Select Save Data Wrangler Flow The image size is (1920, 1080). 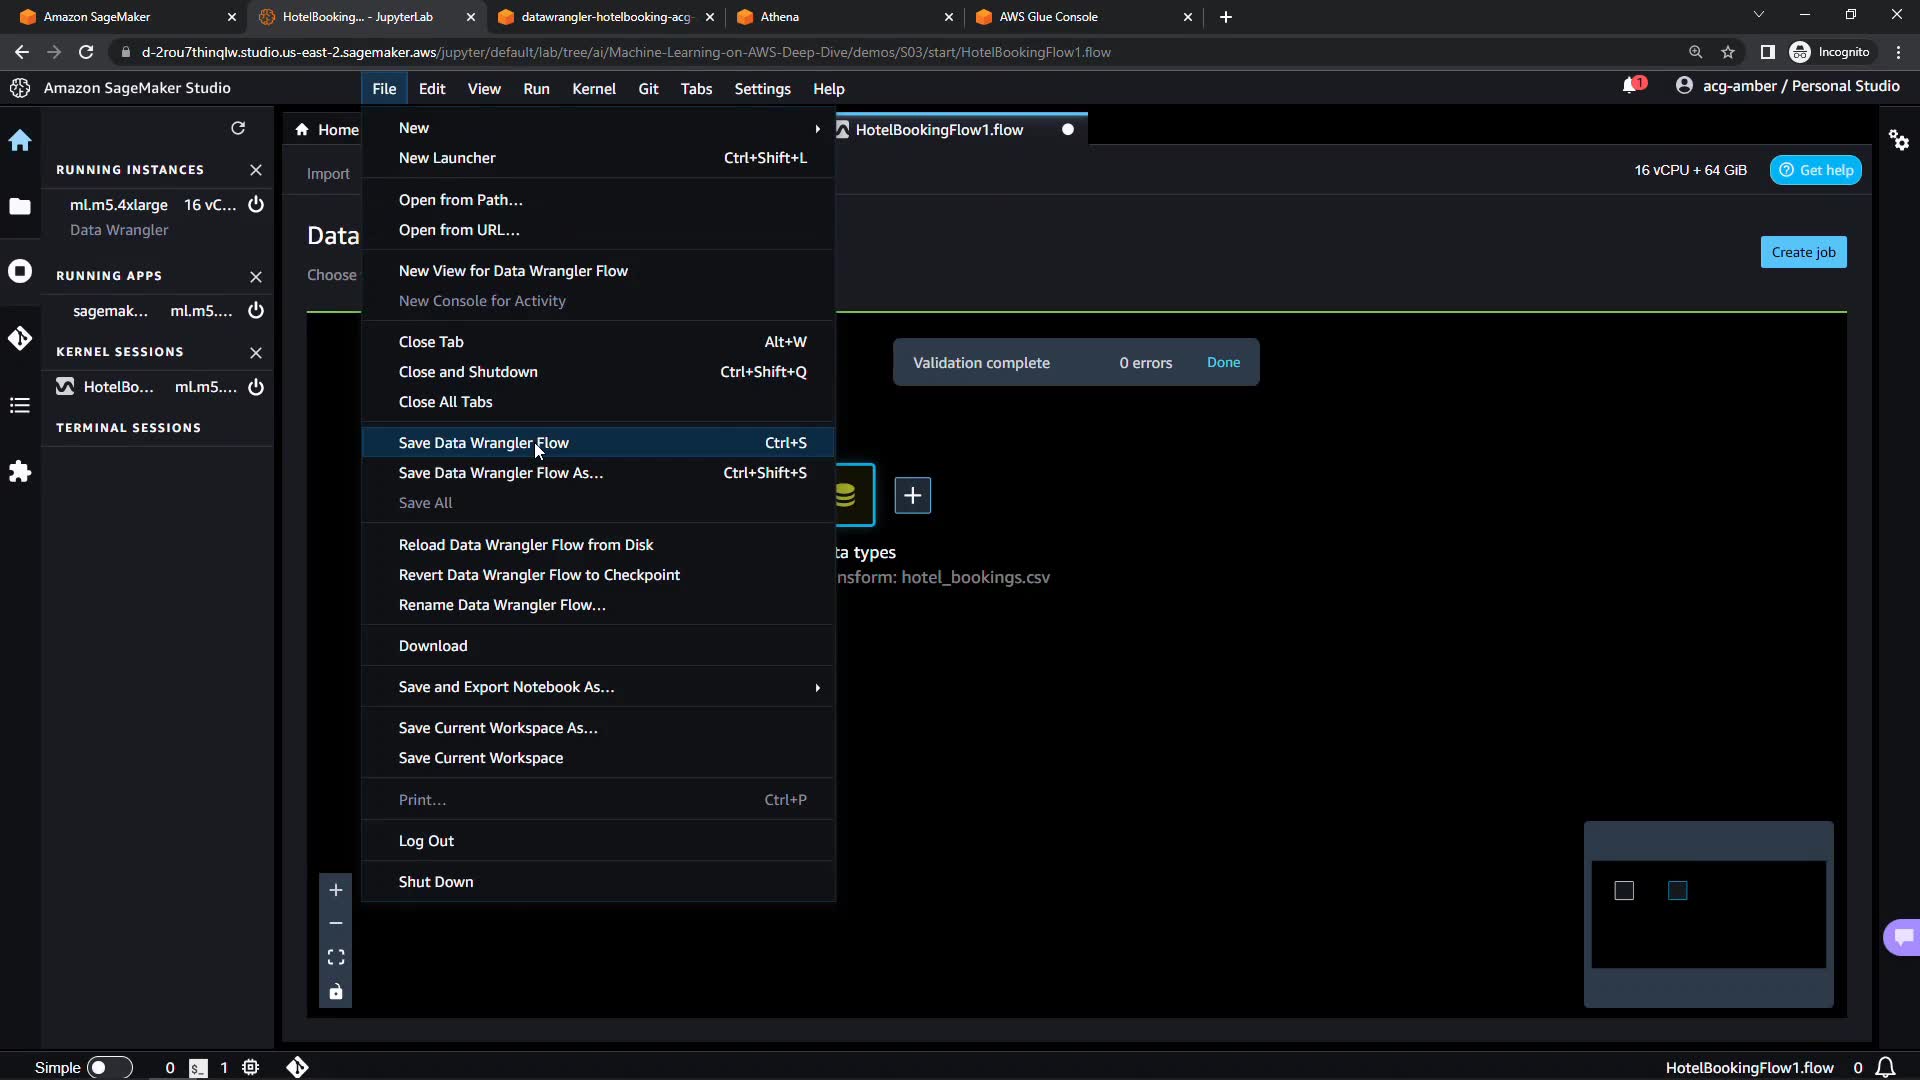pyautogui.click(x=484, y=443)
